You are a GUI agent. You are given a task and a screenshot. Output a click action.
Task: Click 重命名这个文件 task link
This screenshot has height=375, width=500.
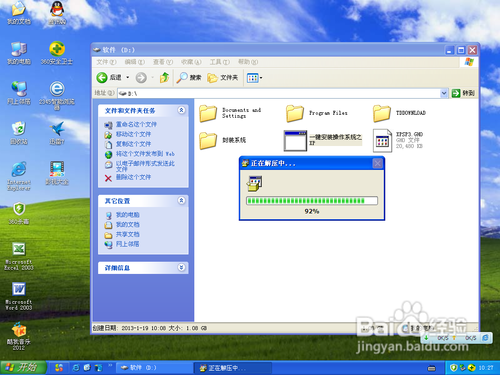(x=136, y=124)
